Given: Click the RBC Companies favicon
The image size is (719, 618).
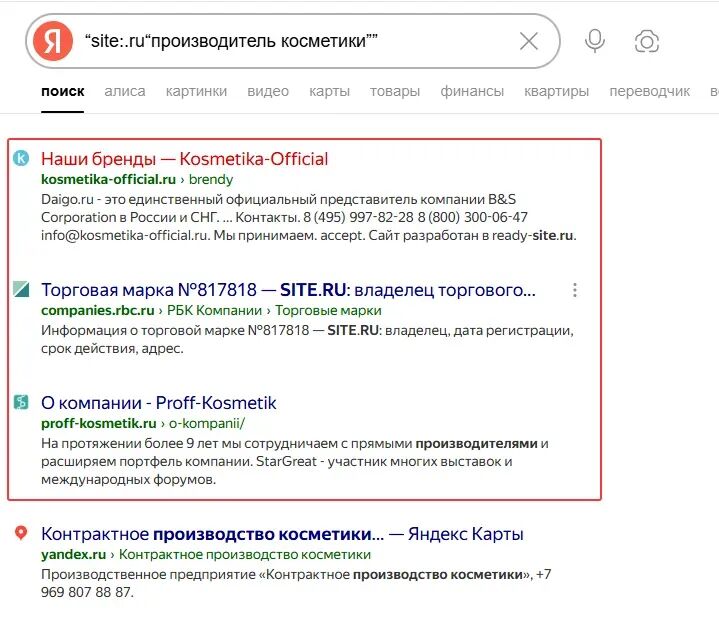Looking at the screenshot, I should [21, 289].
